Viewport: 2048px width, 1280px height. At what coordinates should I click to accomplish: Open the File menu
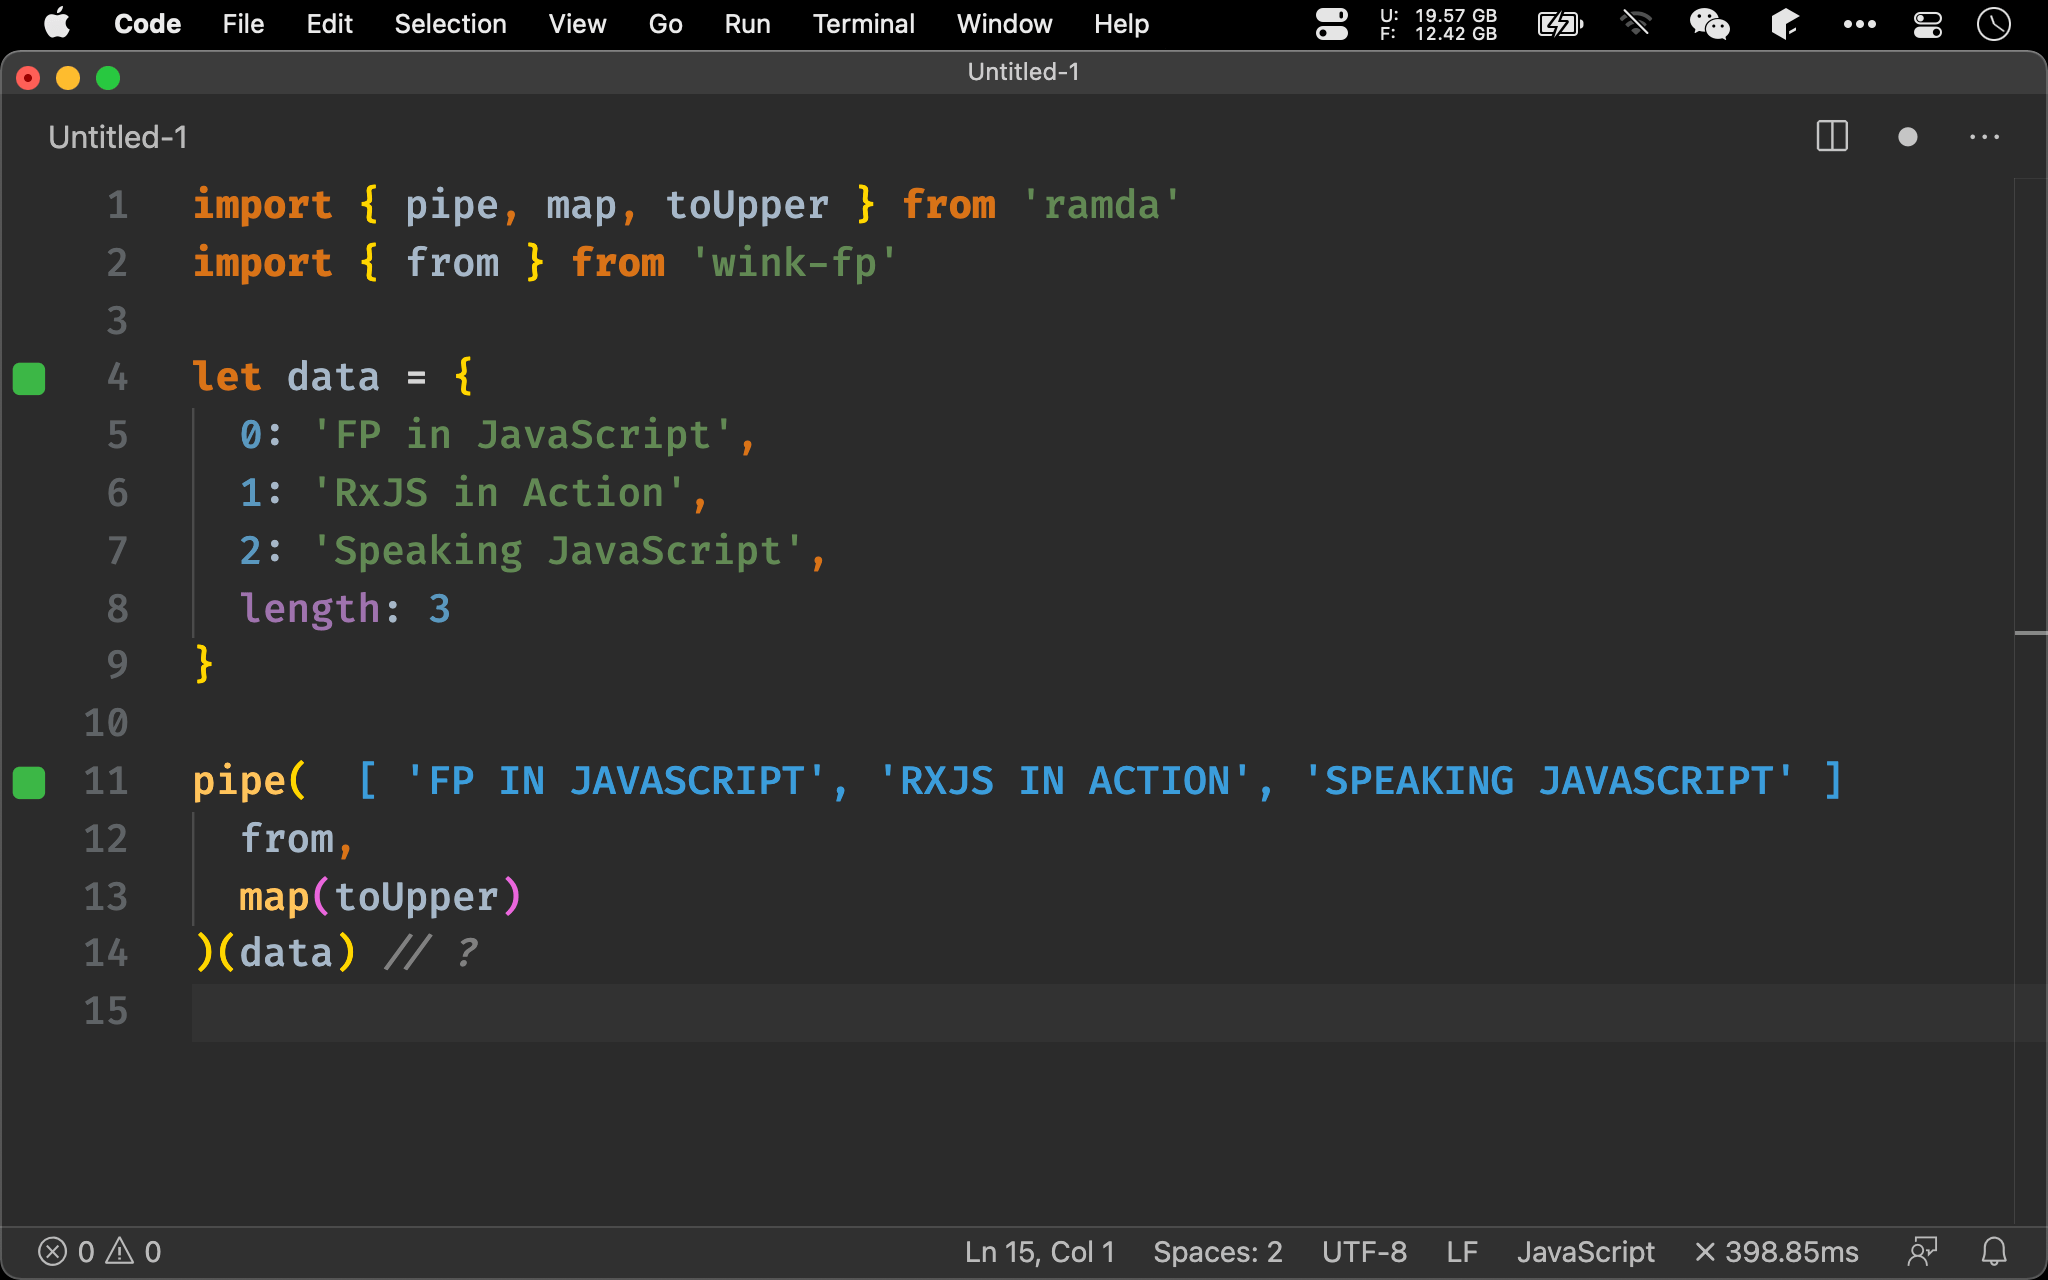243,24
